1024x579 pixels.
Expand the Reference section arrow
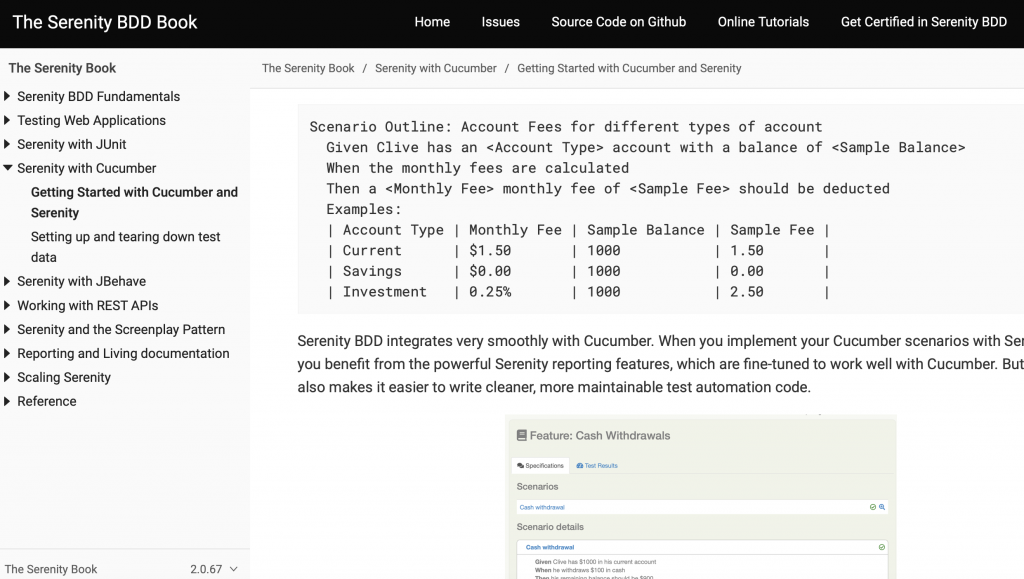(x=7, y=401)
